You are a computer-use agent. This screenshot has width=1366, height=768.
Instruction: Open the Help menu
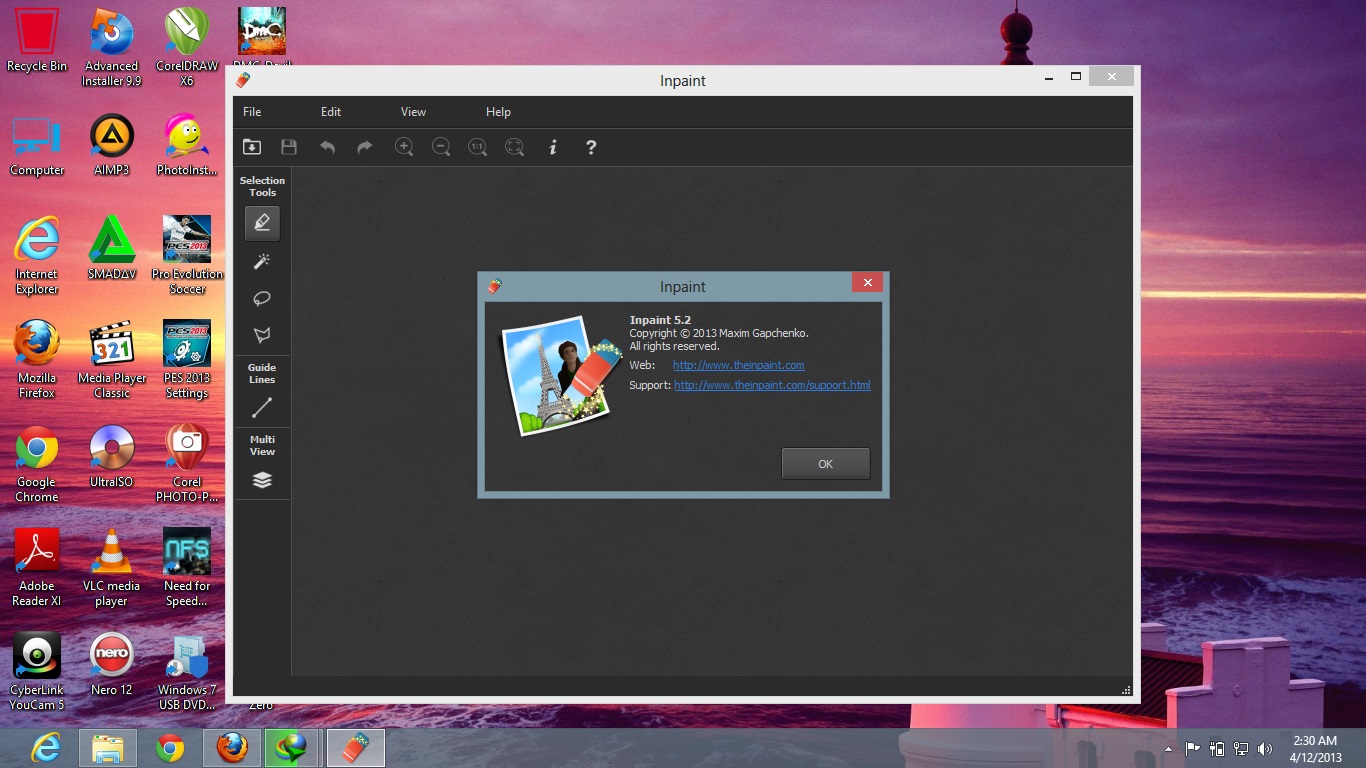tap(498, 112)
